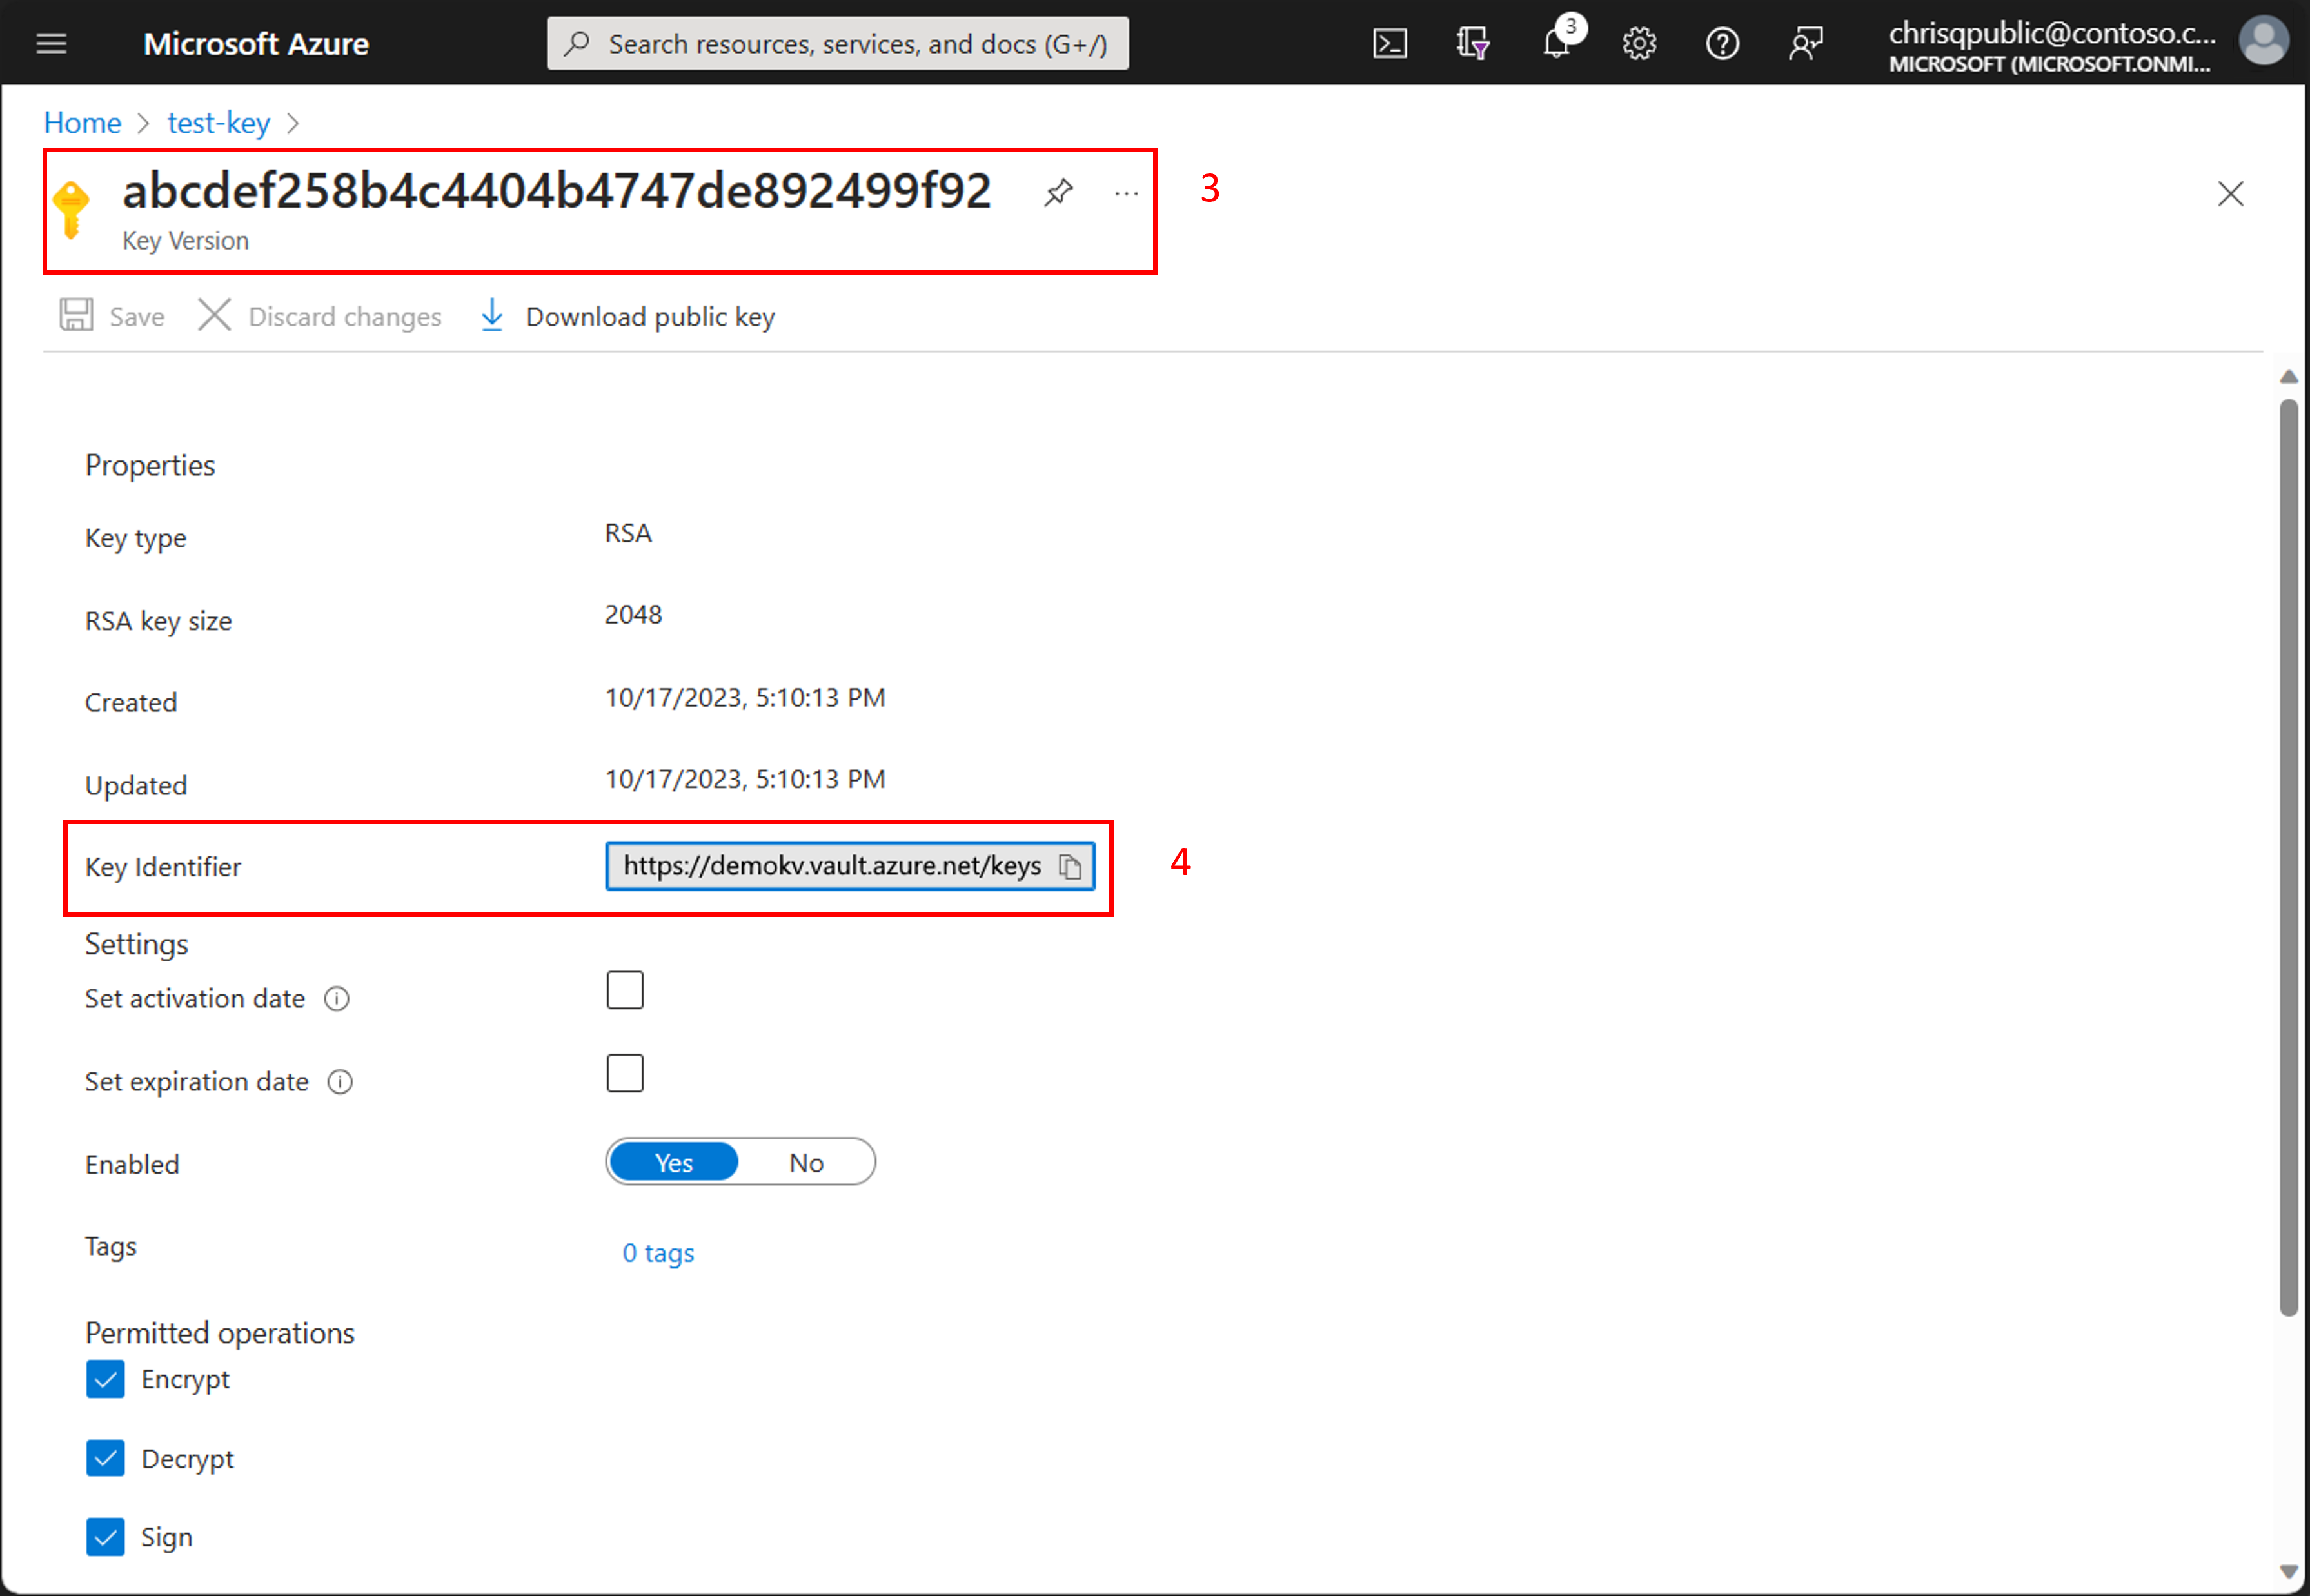Screen dimensions: 2310x1596
Task: Enable the Set activation date checkbox
Action: (x=625, y=990)
